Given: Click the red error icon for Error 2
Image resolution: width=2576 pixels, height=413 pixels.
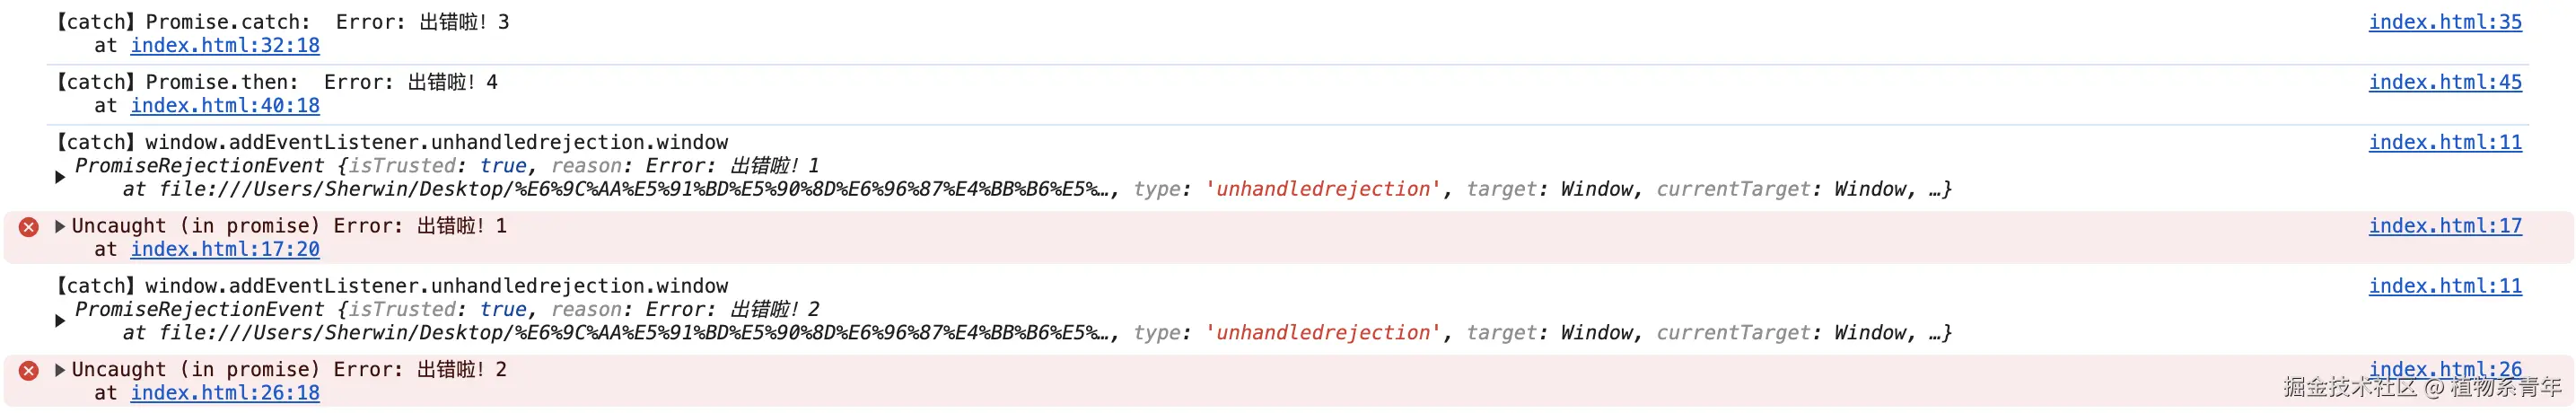Looking at the screenshot, I should (29, 371).
